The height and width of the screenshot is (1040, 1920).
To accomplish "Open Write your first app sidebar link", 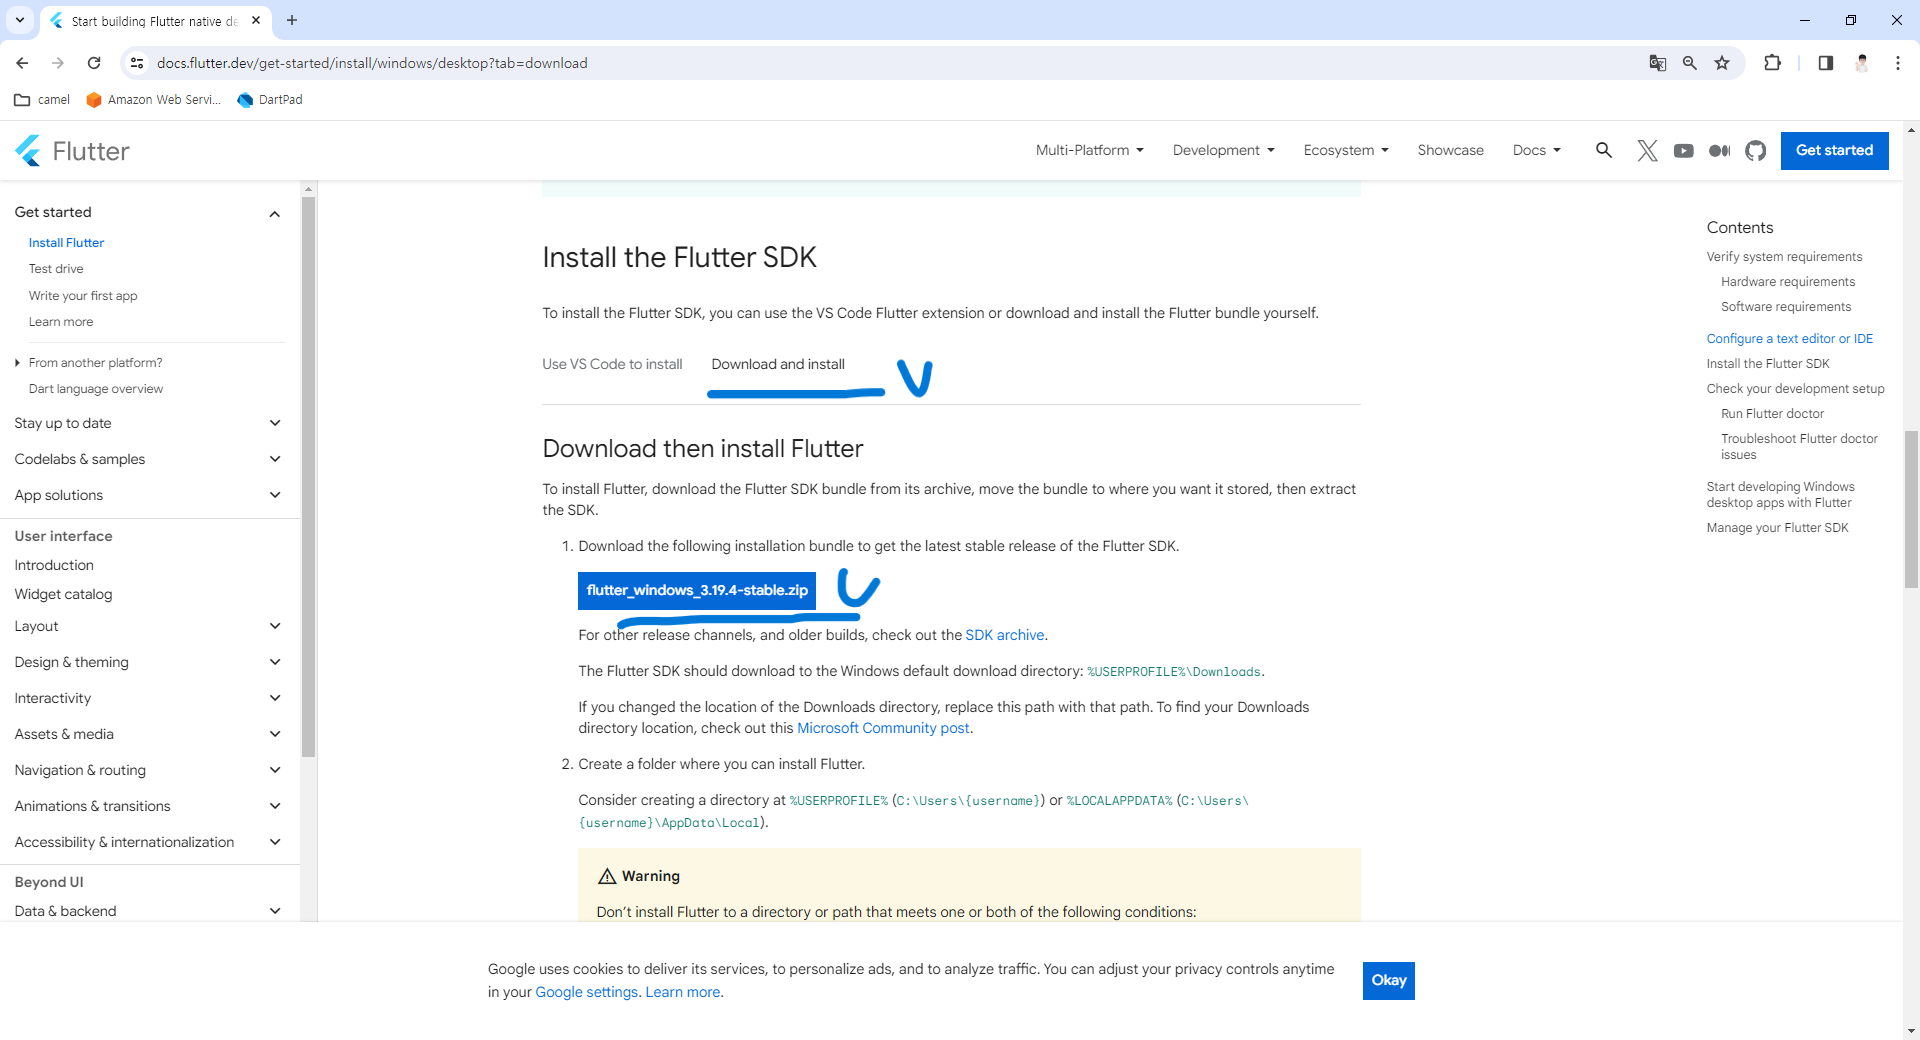I will (83, 296).
